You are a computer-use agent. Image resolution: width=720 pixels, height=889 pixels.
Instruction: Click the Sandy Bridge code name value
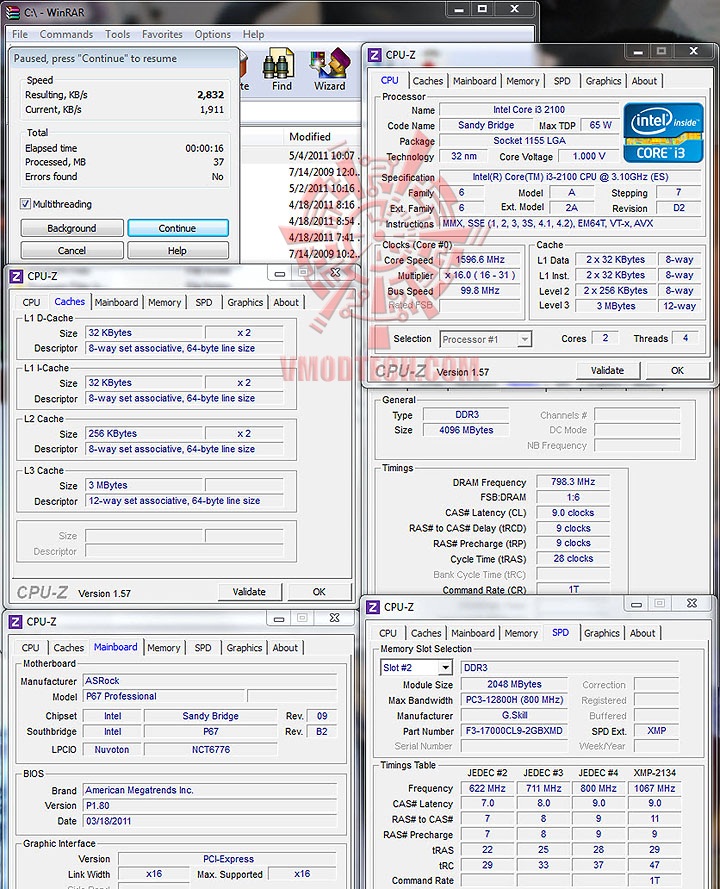click(486, 125)
